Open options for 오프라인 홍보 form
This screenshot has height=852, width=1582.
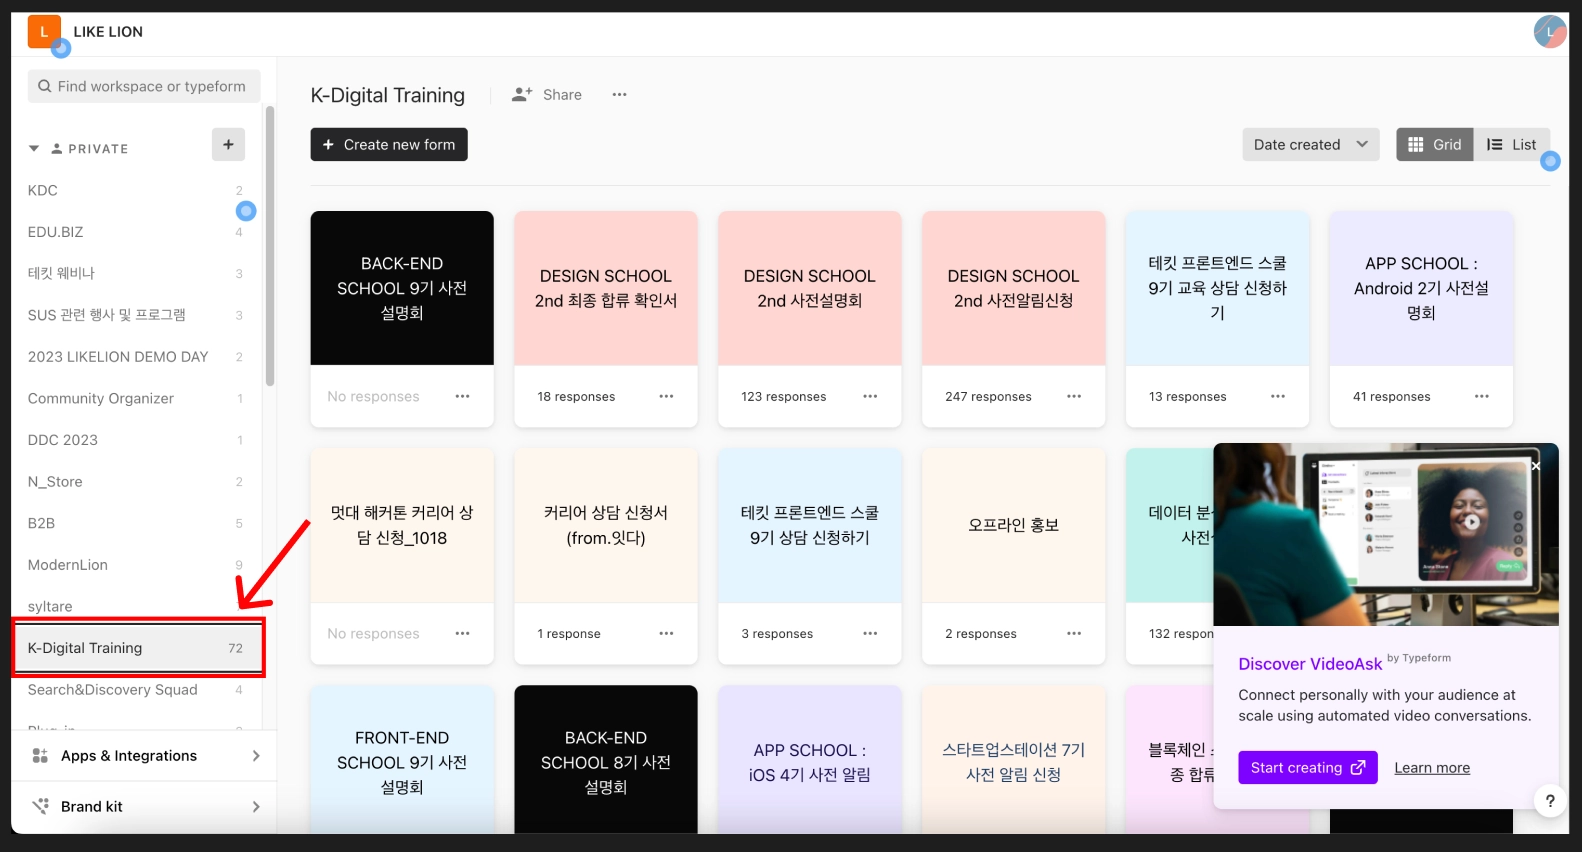[1074, 634]
